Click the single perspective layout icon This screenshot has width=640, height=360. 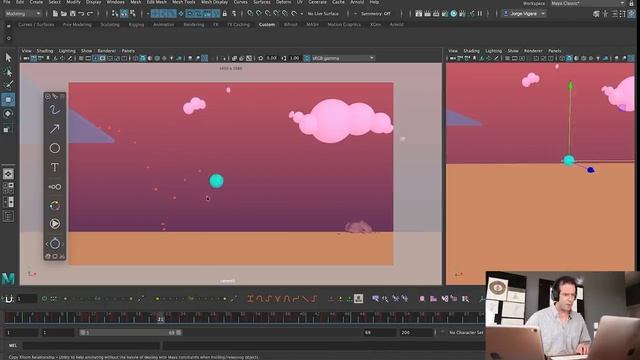click(8, 174)
